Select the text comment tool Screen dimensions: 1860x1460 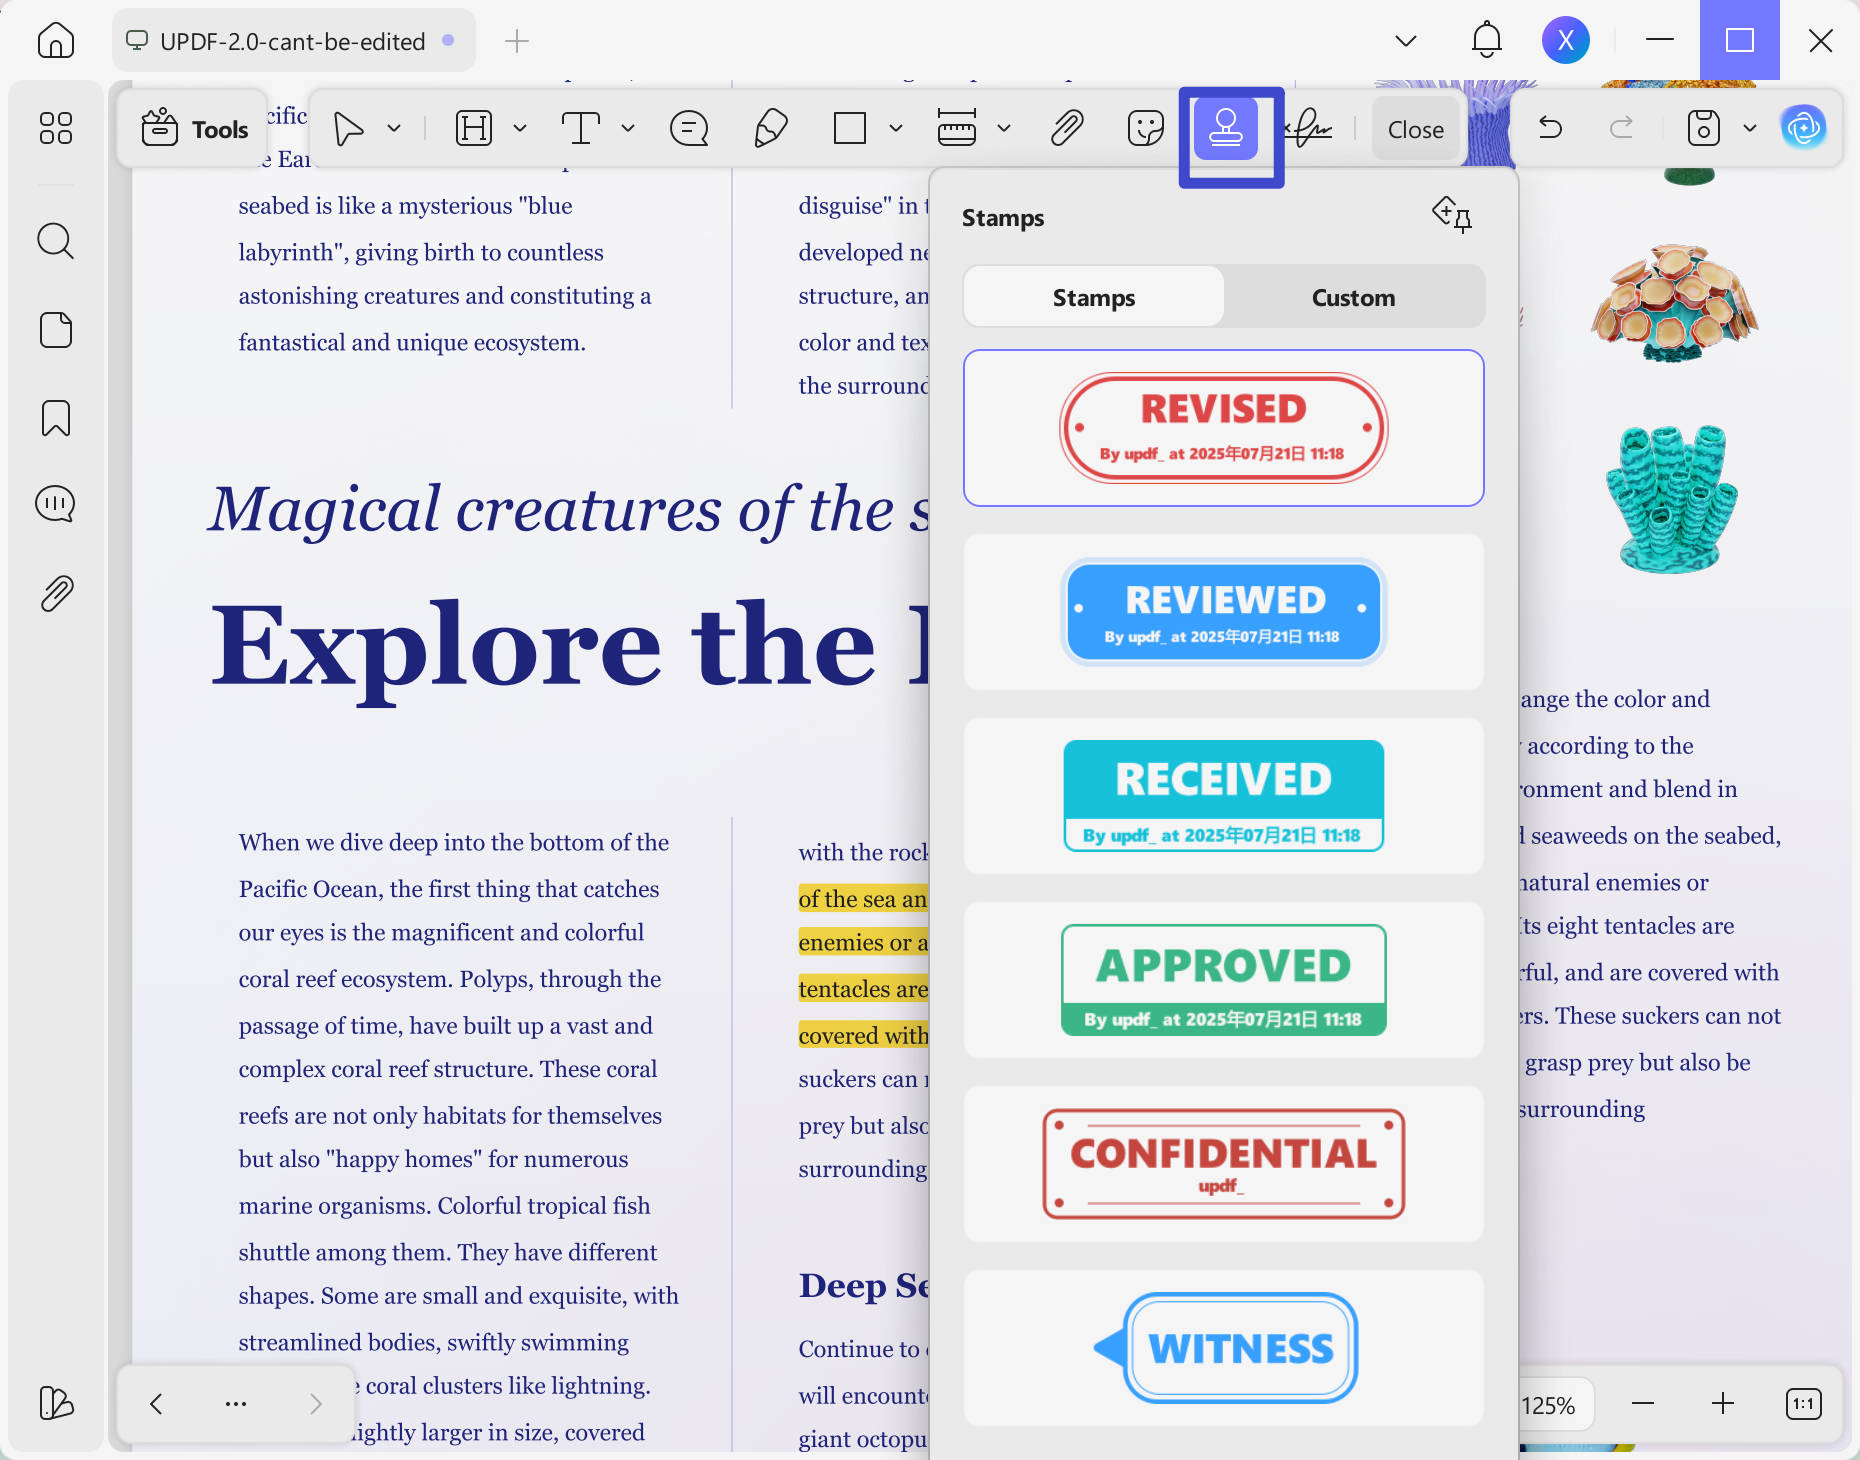point(581,129)
